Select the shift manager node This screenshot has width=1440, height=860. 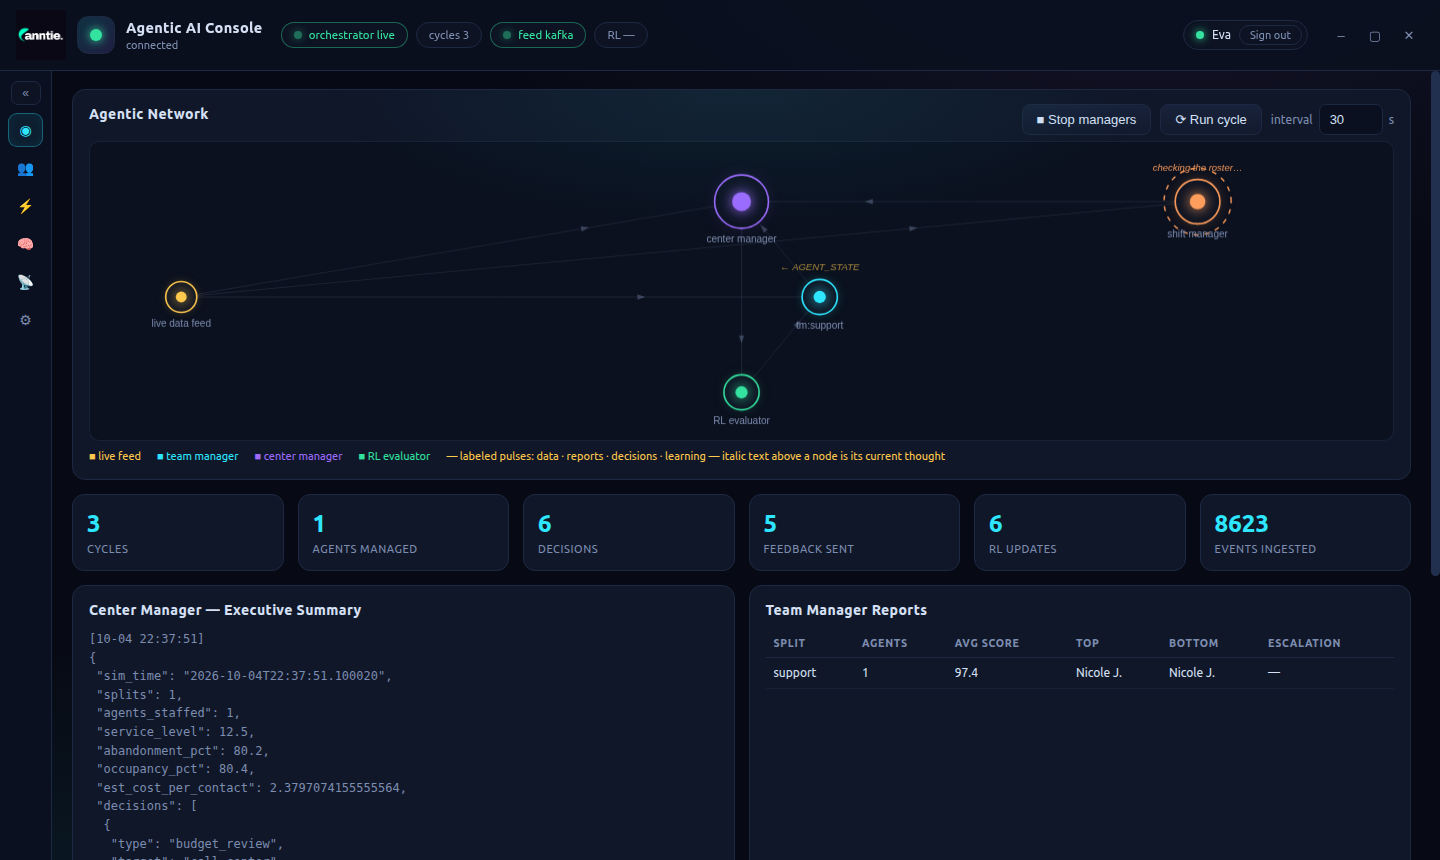coord(1197,201)
